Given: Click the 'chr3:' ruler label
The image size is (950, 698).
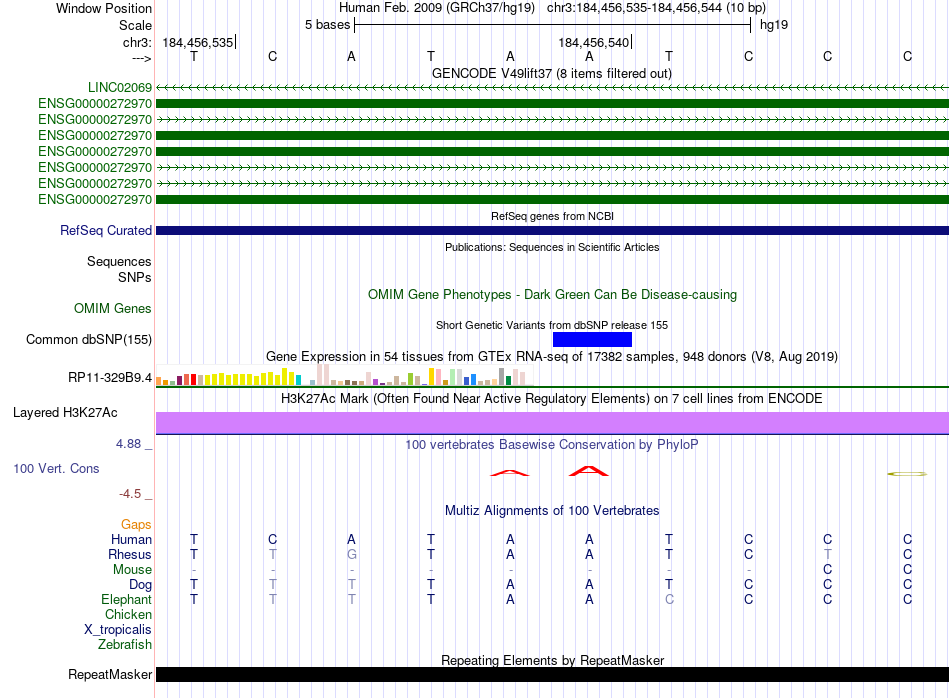Looking at the screenshot, I should (x=138, y=42).
